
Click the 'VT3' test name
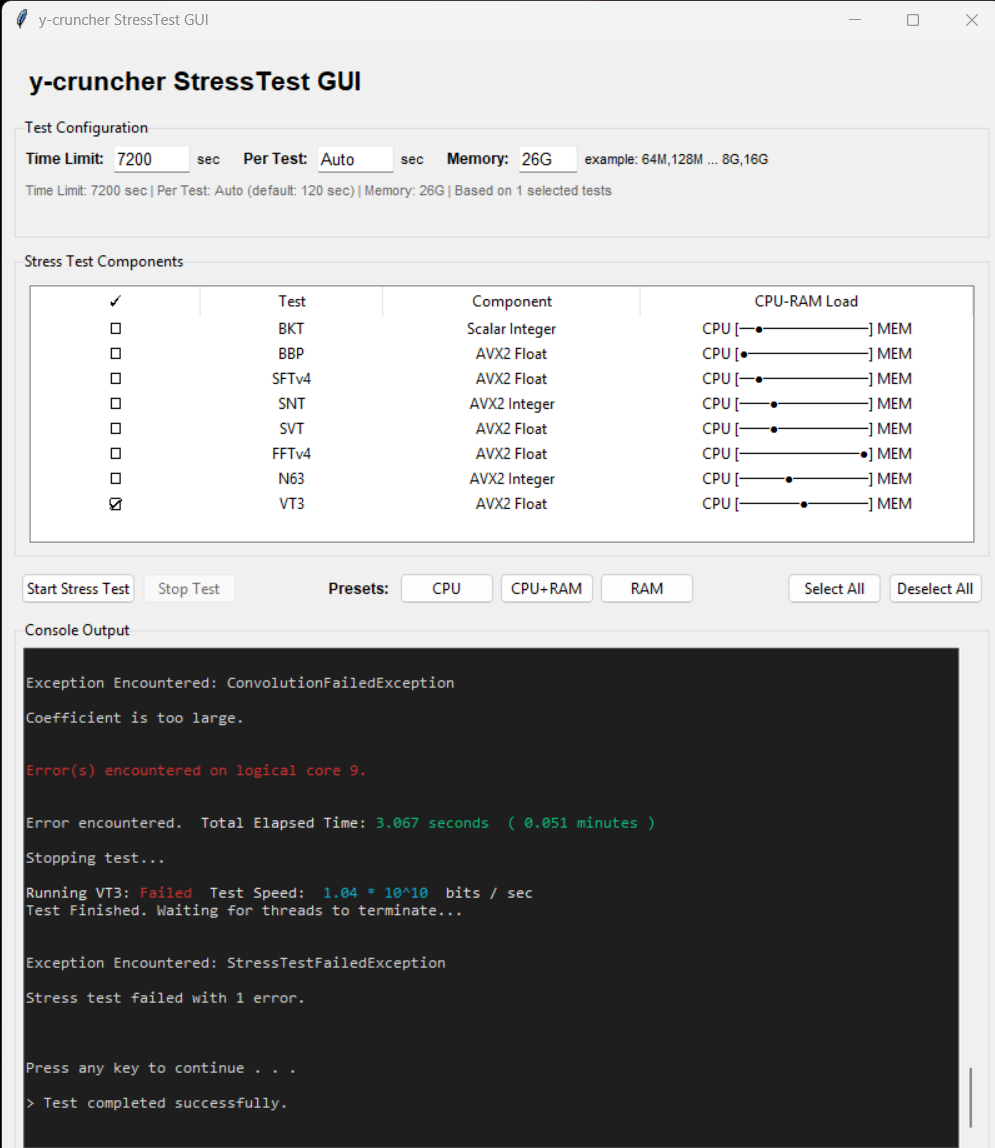point(291,504)
